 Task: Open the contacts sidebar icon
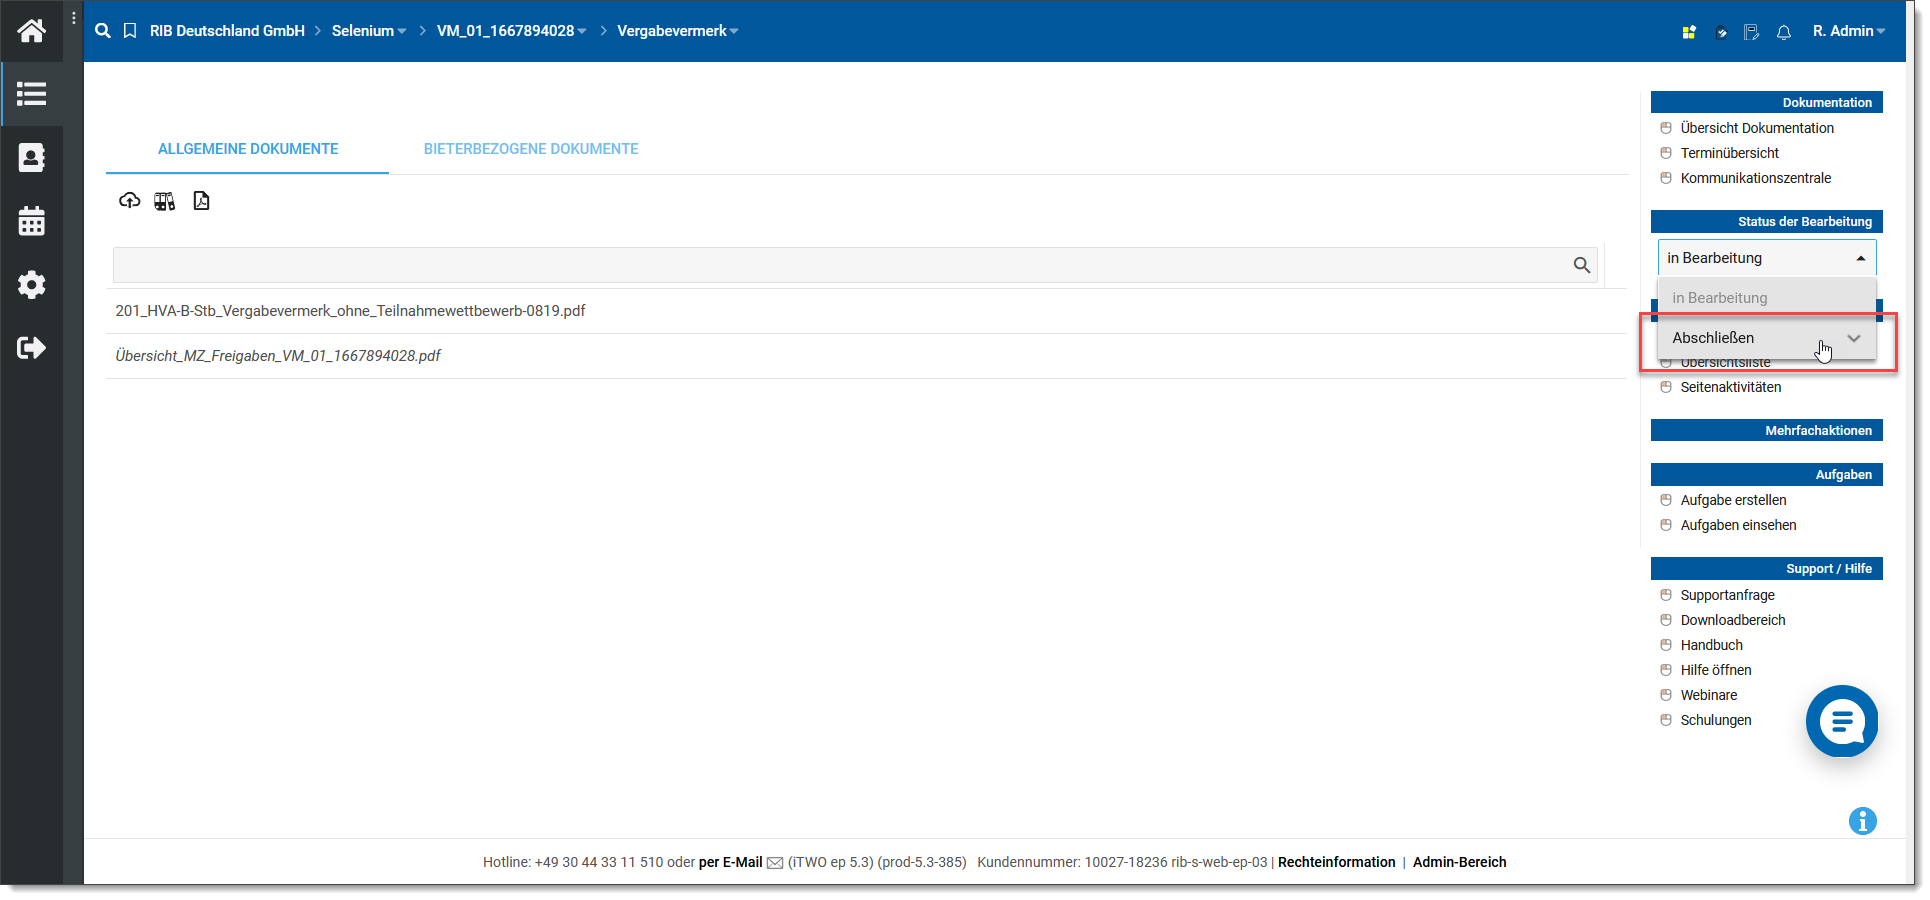(x=31, y=157)
